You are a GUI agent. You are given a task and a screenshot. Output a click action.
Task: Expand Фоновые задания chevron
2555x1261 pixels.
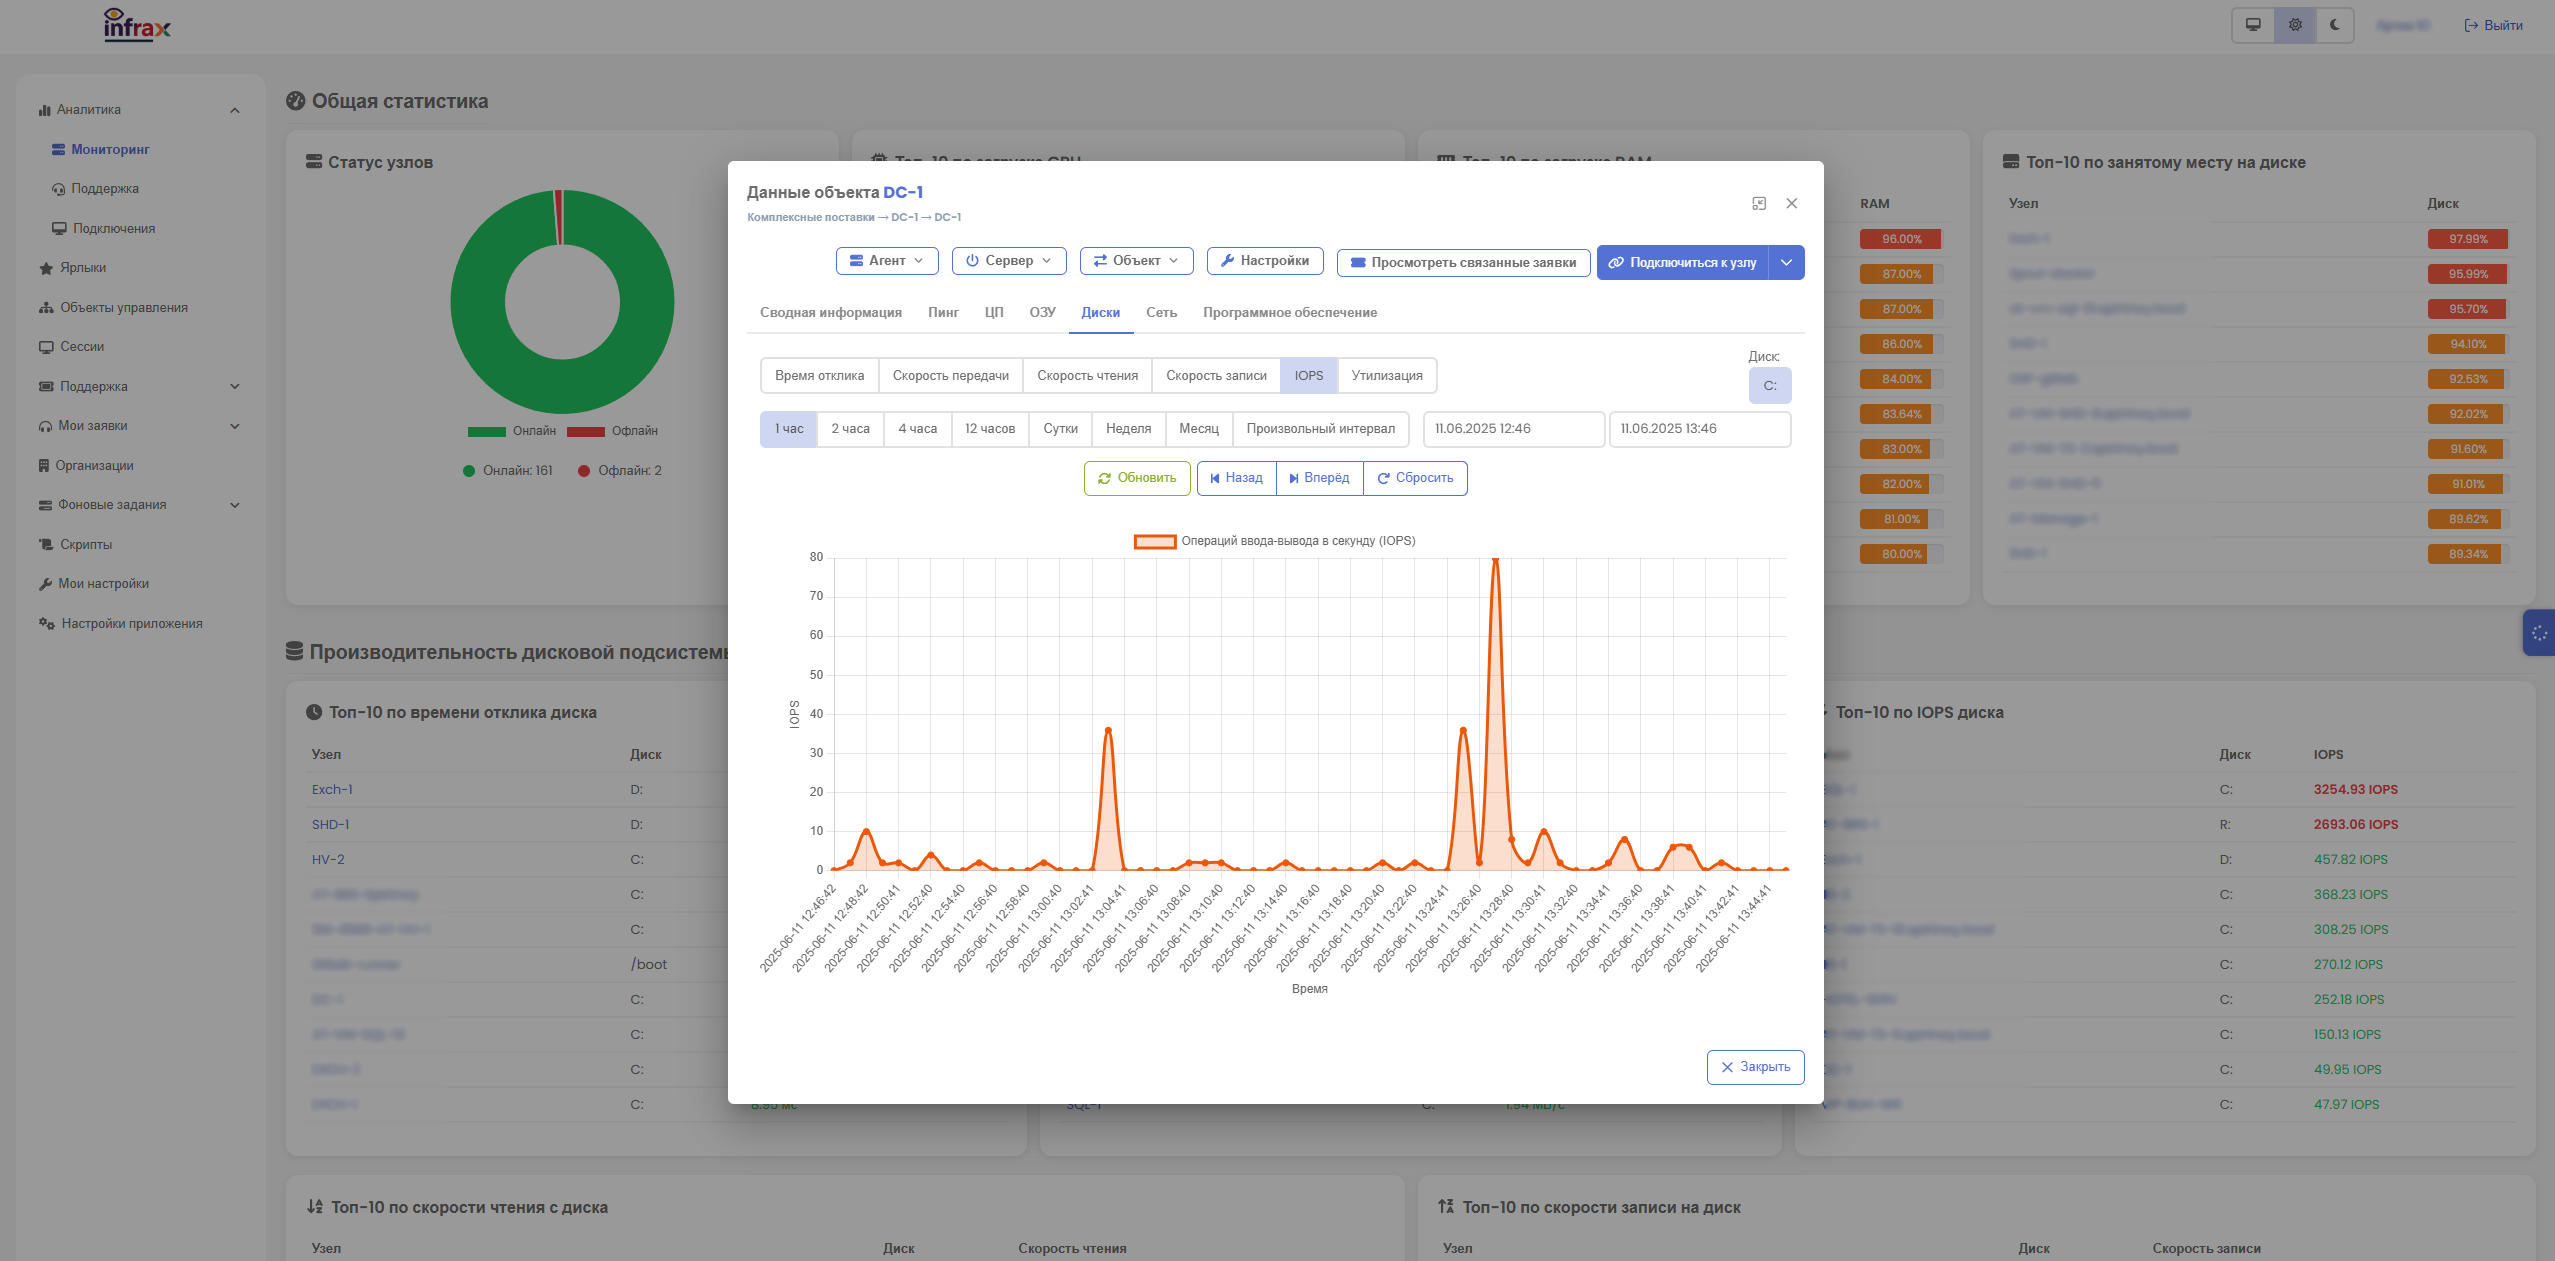pyautogui.click(x=235, y=505)
